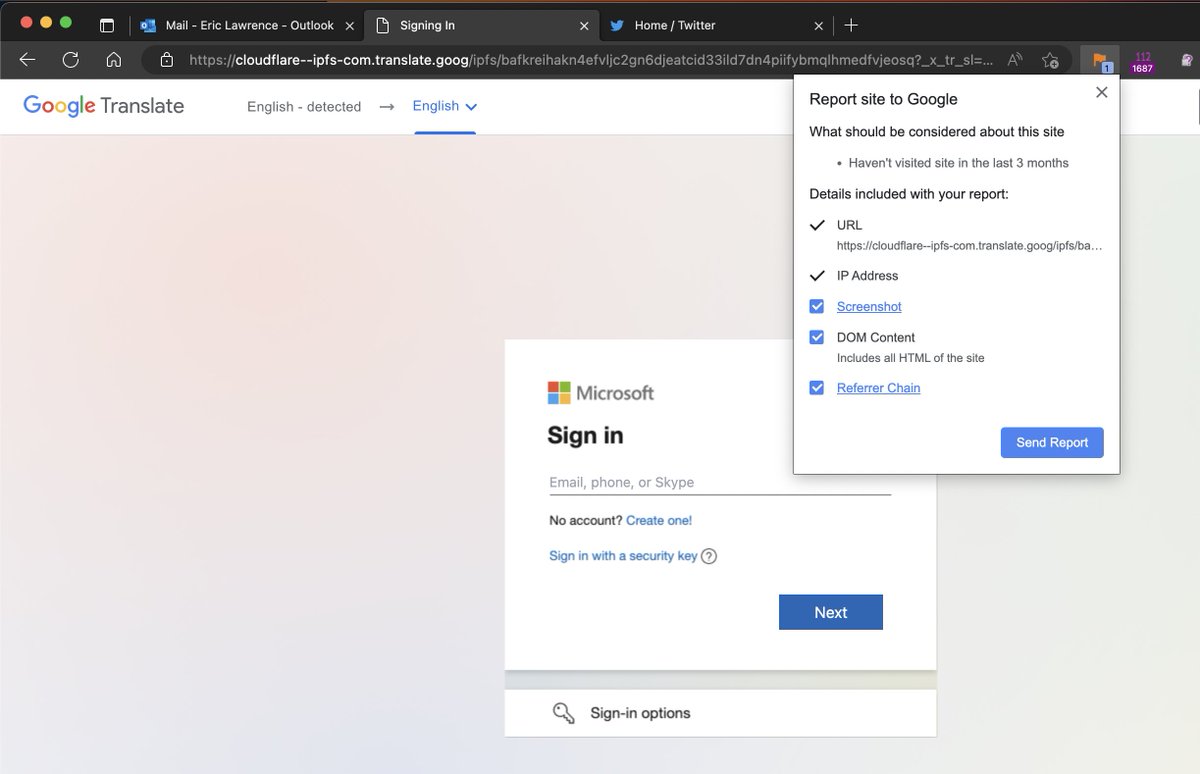The image size is (1200, 774).
Task: Reload the current page
Action: pos(70,60)
